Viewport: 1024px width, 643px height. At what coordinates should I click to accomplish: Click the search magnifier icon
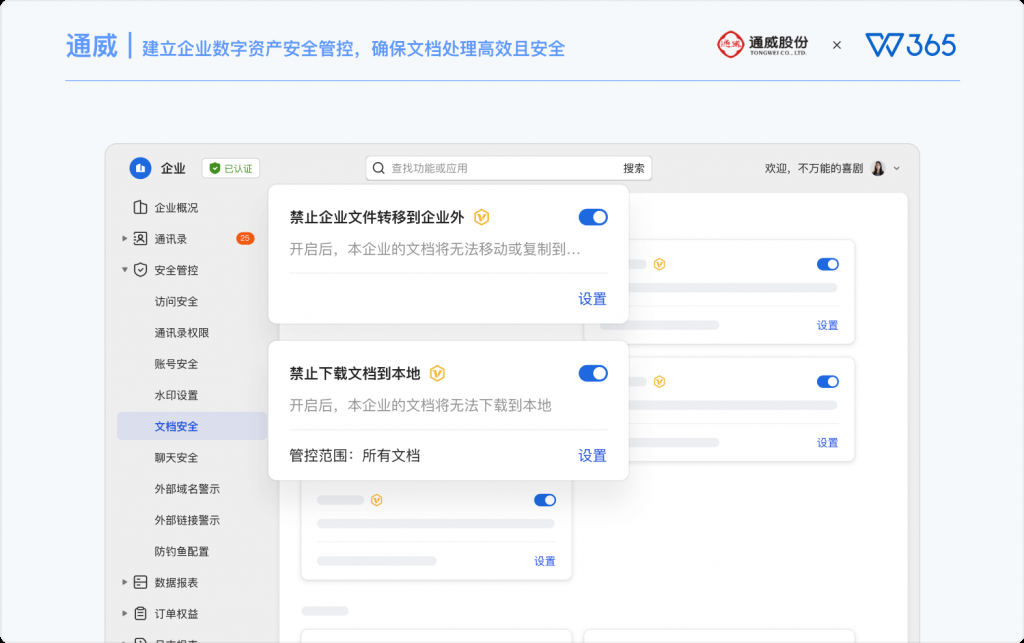(x=379, y=168)
